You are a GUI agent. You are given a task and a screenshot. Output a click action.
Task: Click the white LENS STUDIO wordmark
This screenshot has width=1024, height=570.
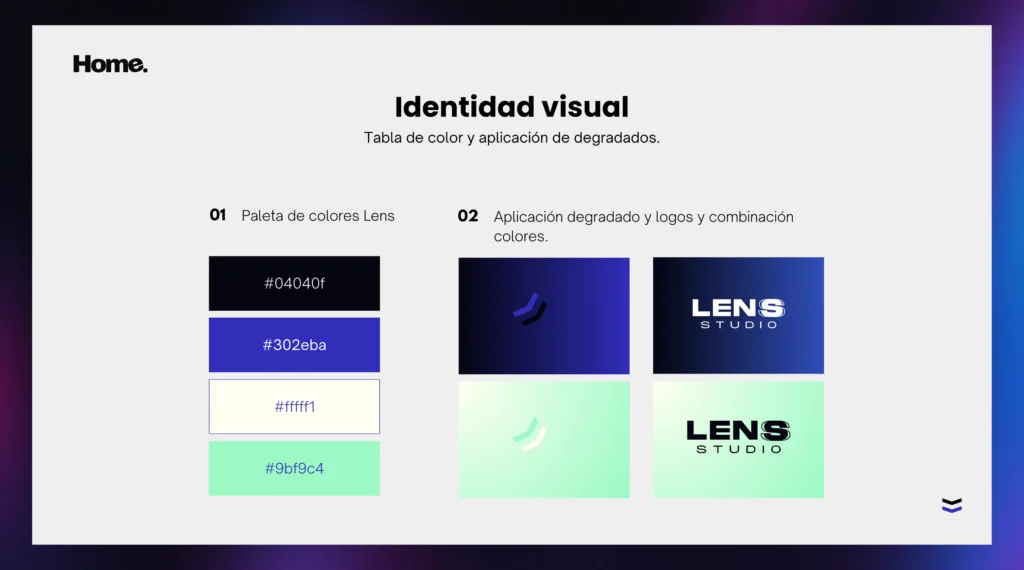click(739, 313)
